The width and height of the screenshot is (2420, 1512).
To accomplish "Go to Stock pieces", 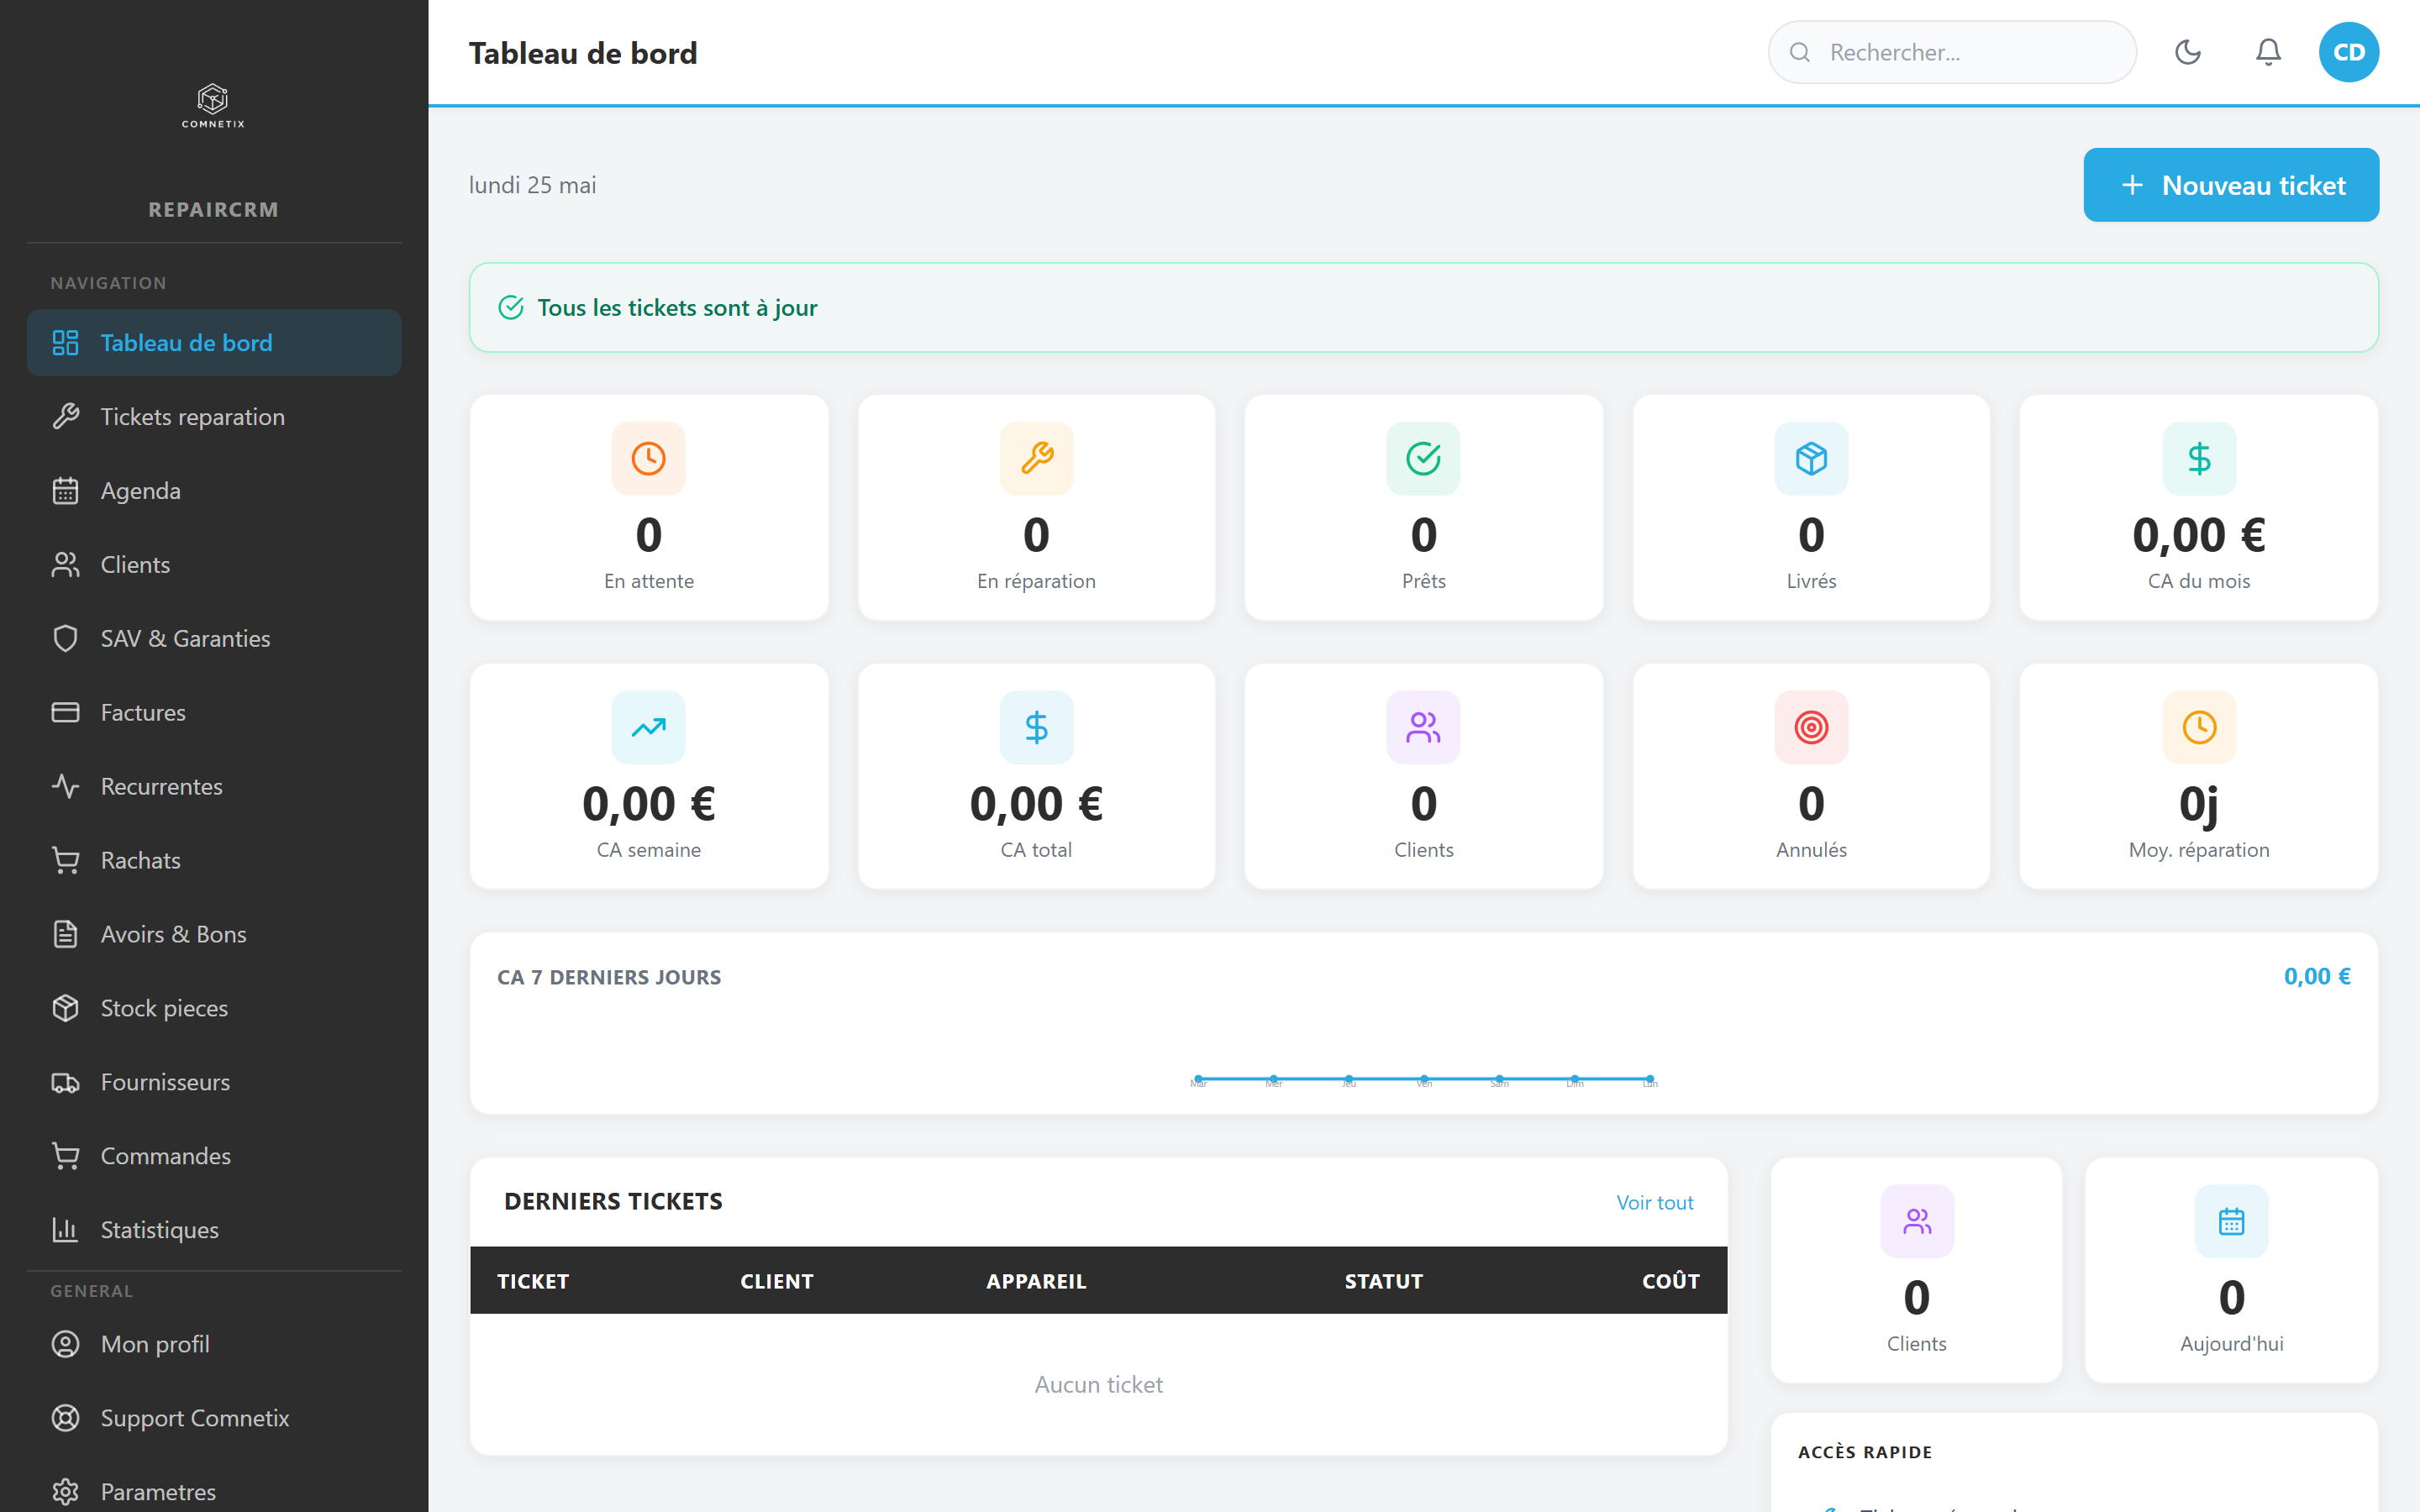I will pyautogui.click(x=214, y=1008).
